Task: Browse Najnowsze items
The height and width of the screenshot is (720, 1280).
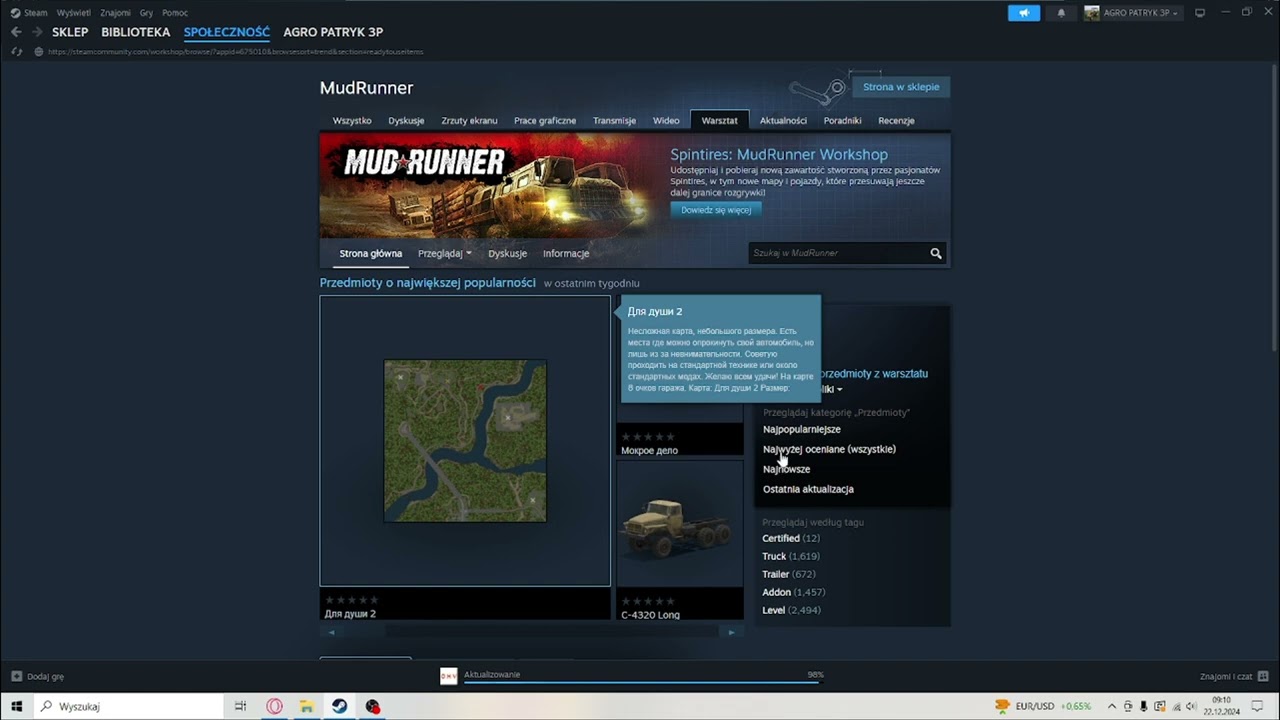Action: click(786, 469)
